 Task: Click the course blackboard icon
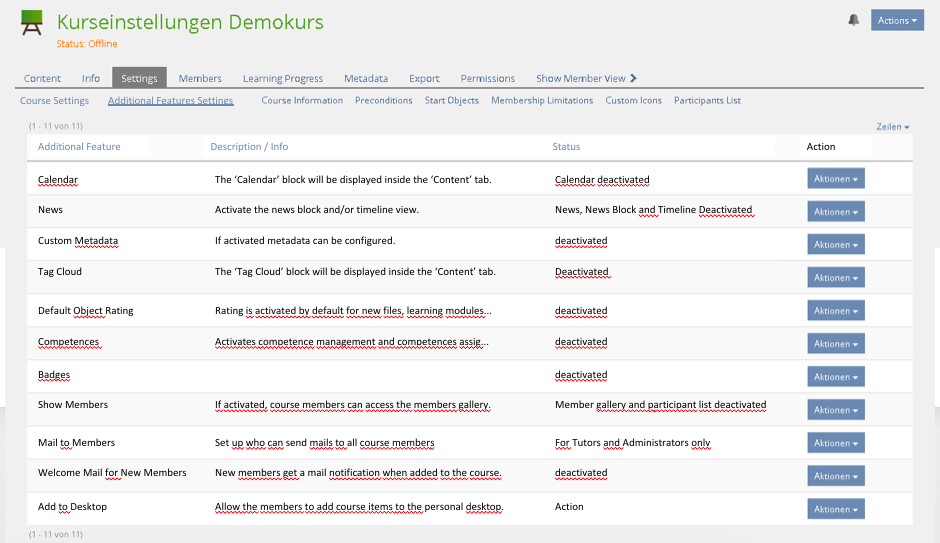point(32,24)
